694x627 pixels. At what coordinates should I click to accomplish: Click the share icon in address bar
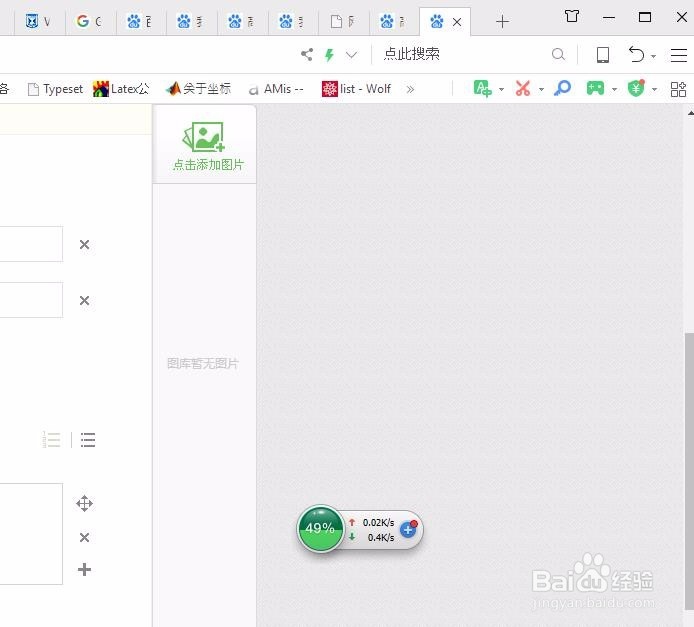(307, 54)
